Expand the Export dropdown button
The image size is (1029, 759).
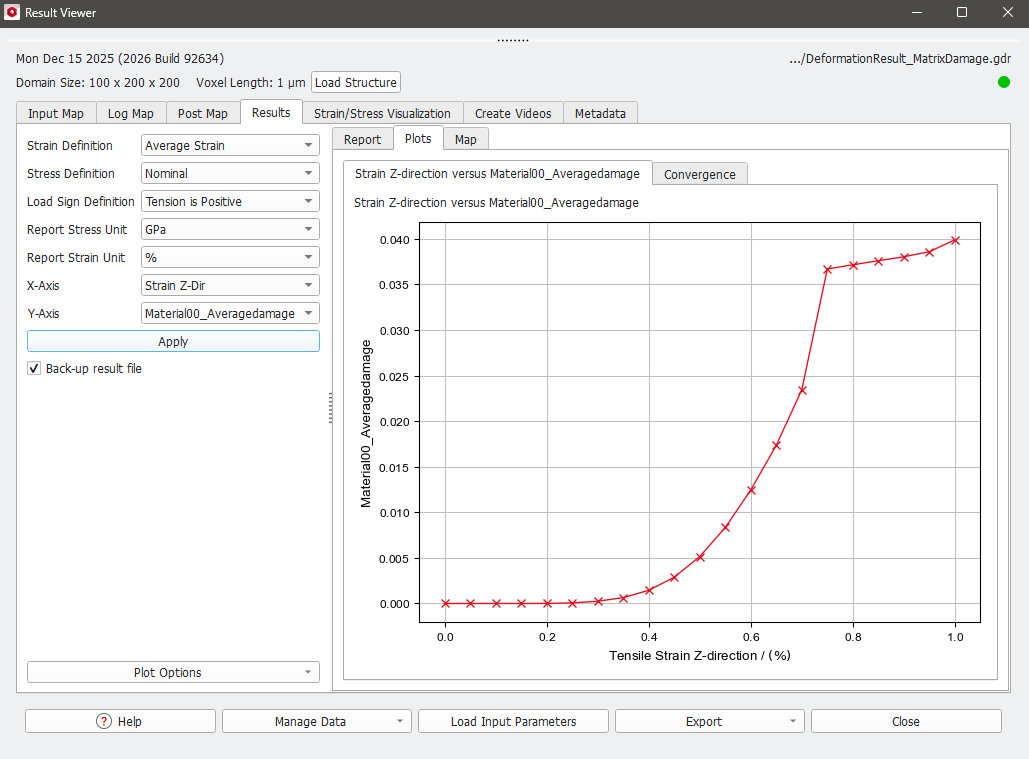click(709, 722)
